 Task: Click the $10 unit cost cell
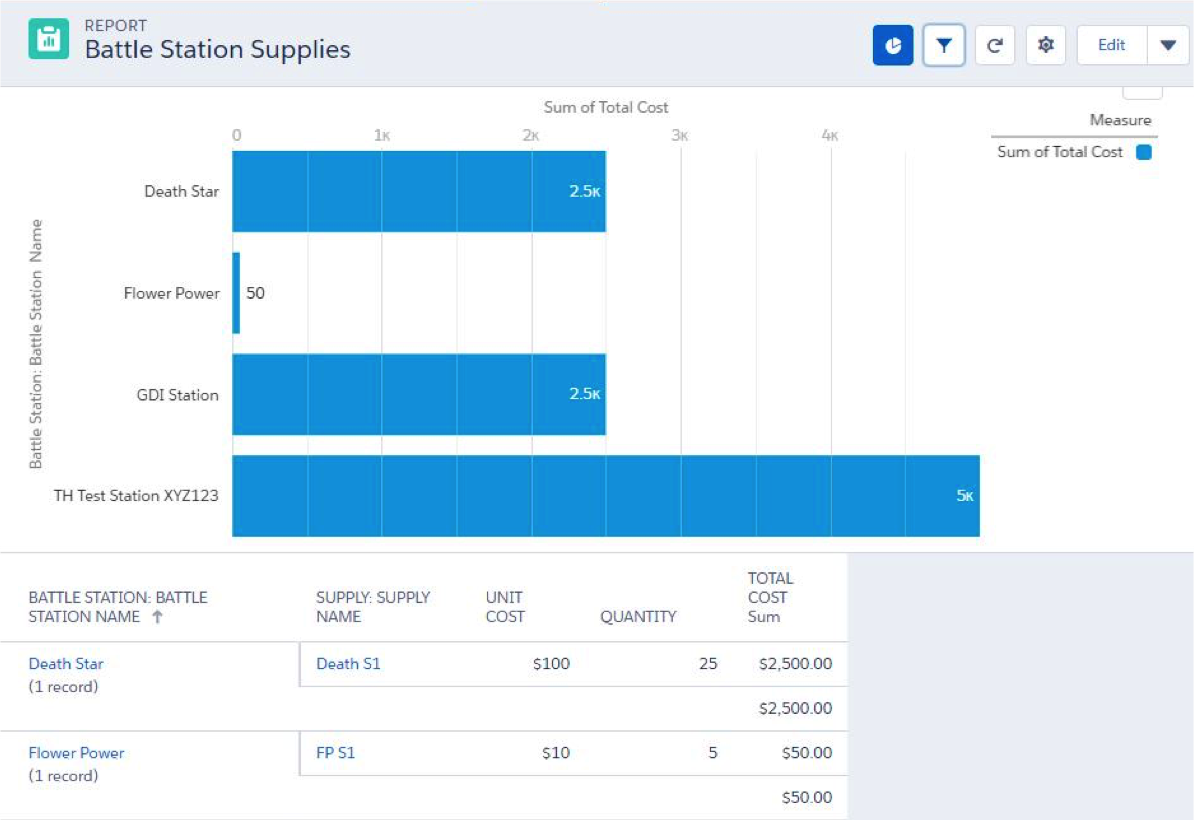[x=555, y=753]
